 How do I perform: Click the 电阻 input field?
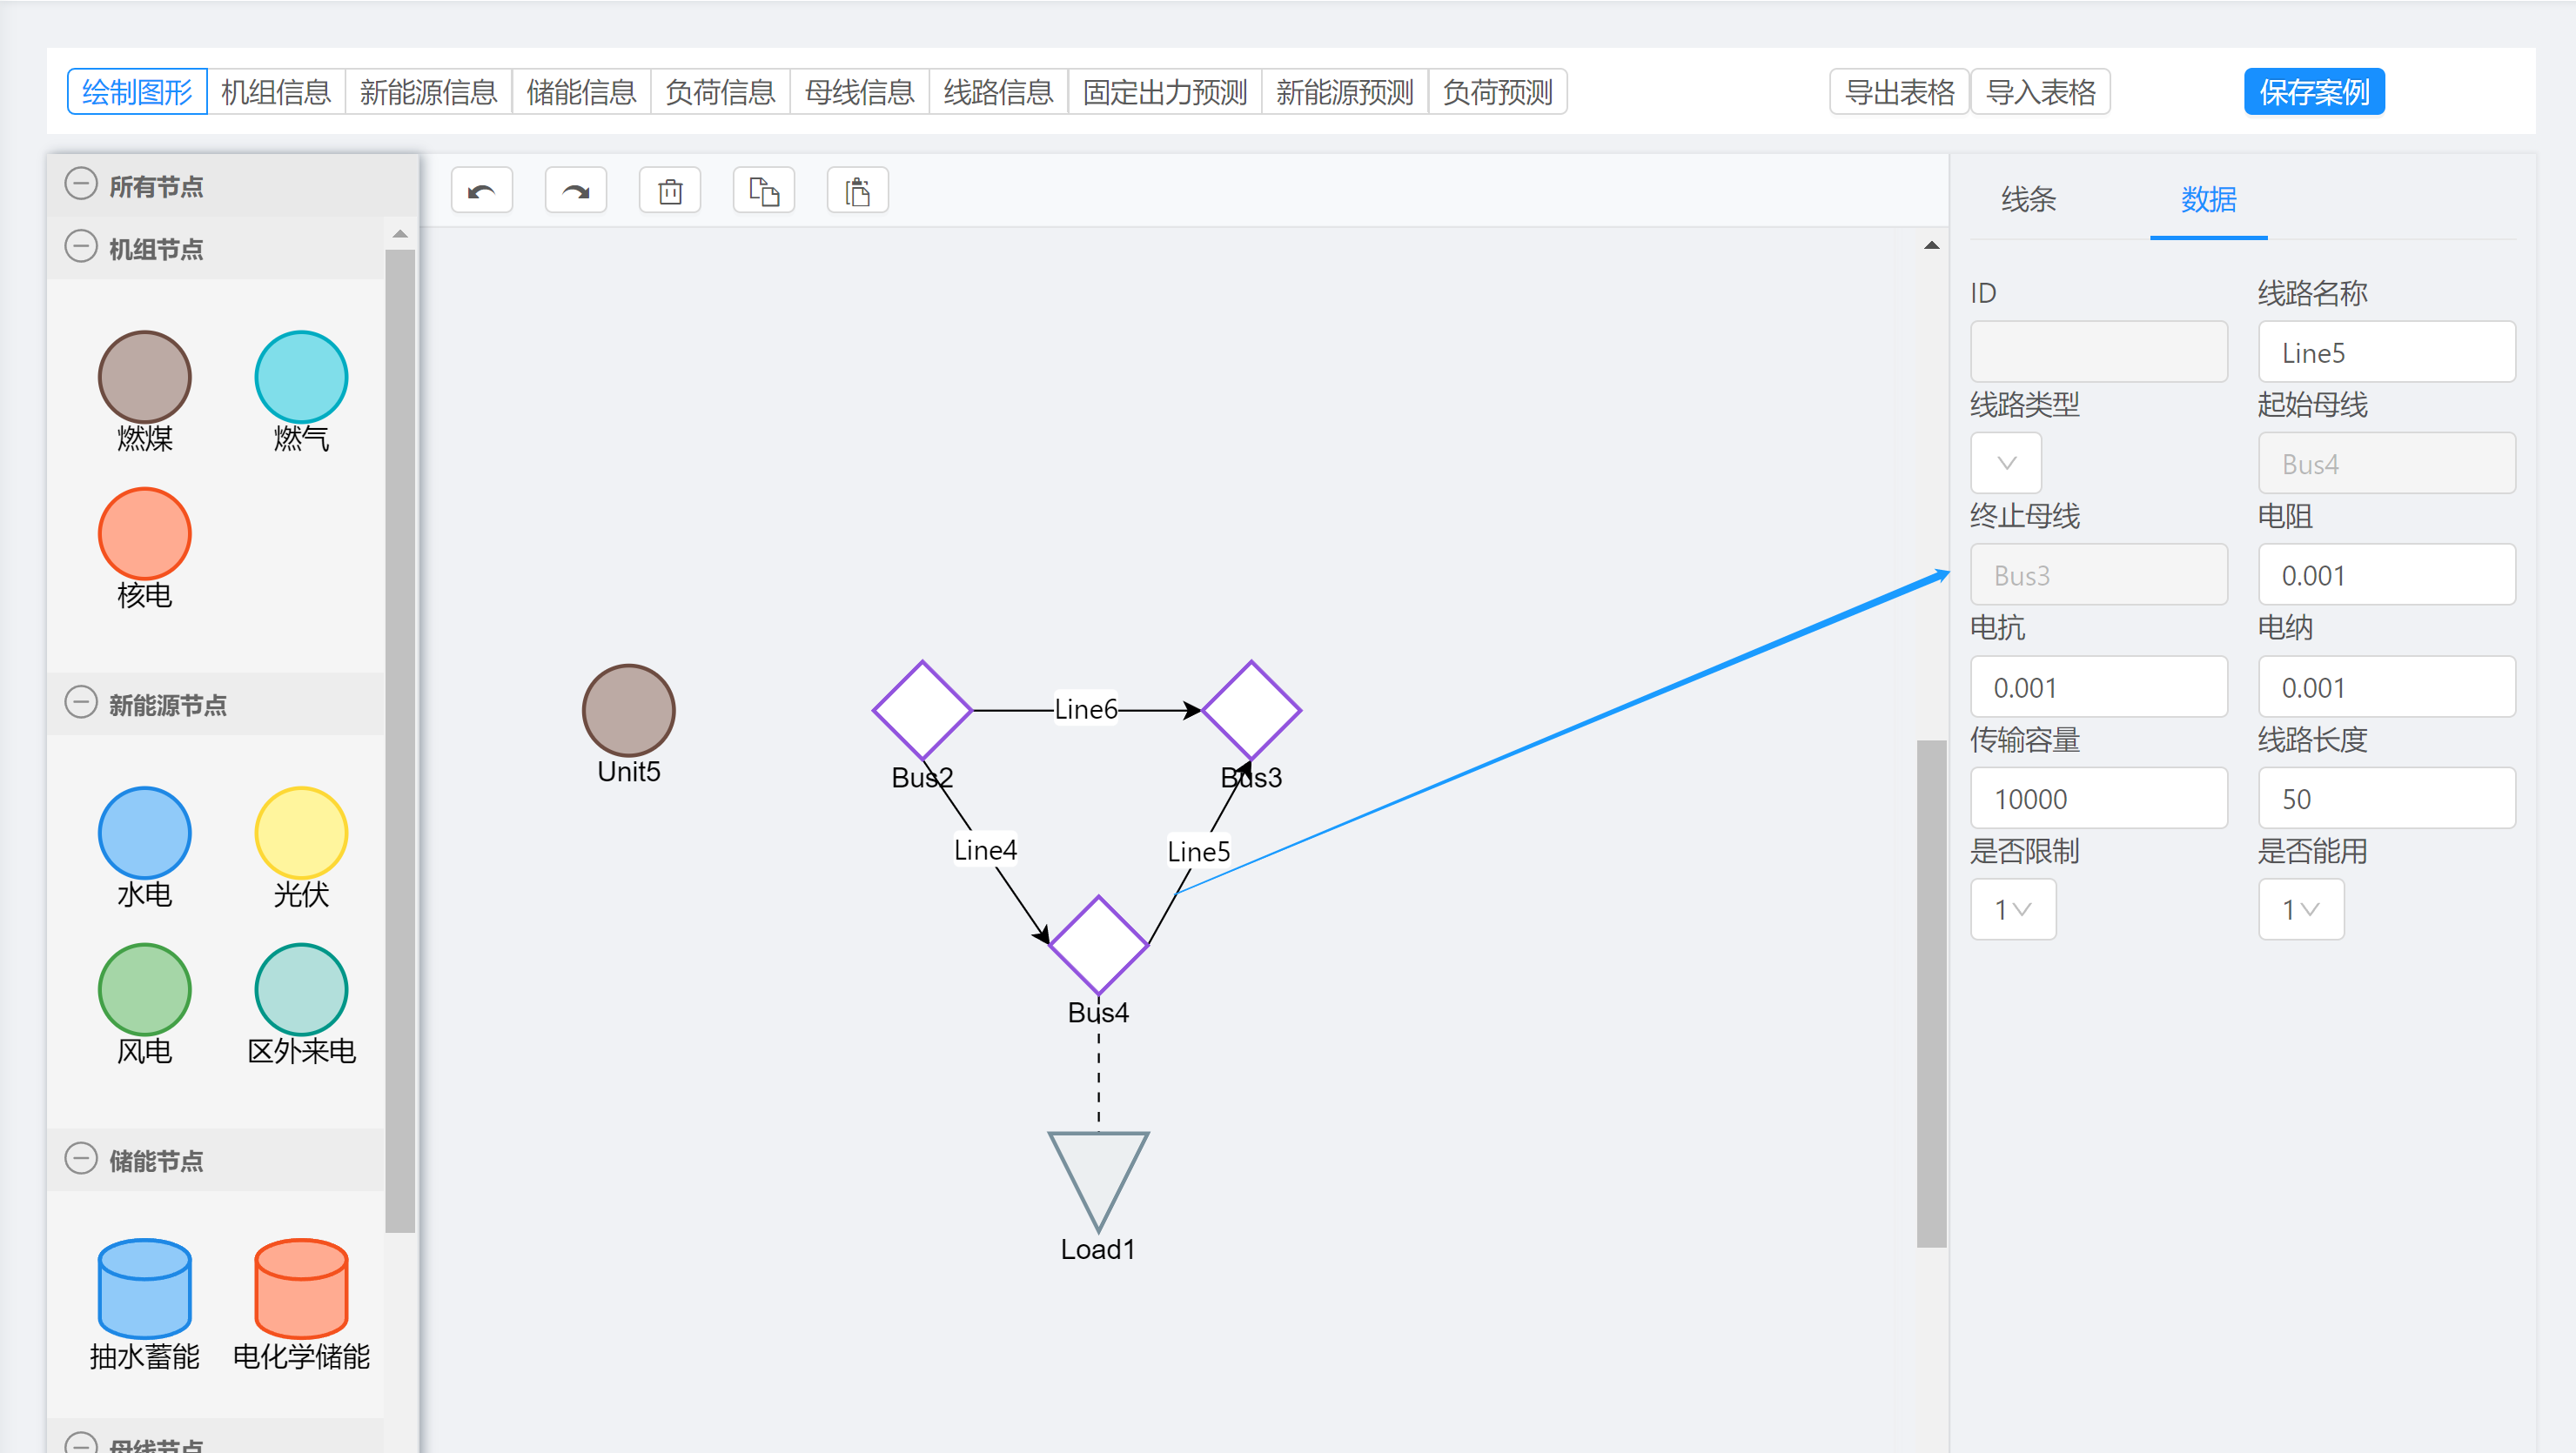pos(2386,574)
